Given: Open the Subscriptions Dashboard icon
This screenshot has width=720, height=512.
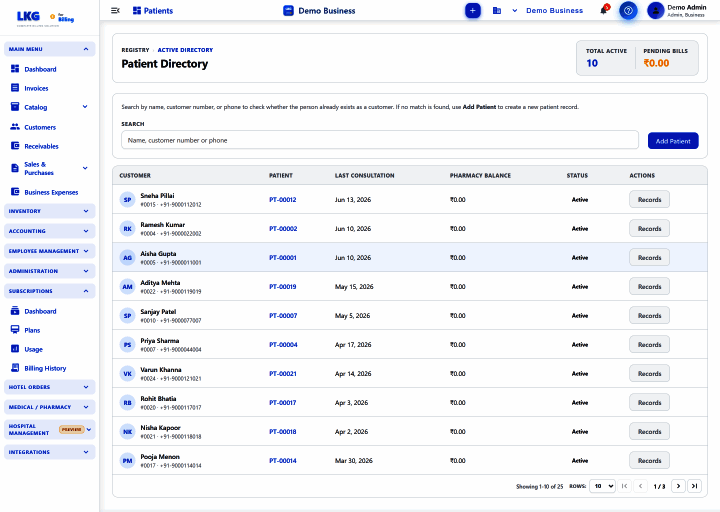Looking at the screenshot, I should 15,311.
